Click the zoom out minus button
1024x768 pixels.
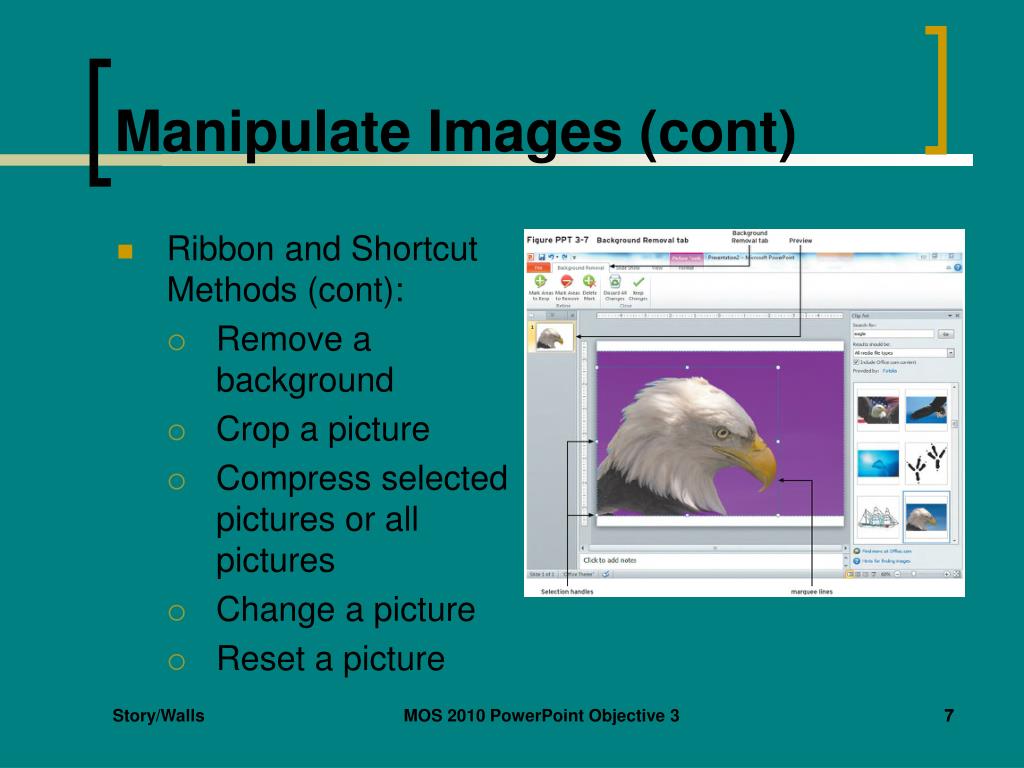[897, 574]
